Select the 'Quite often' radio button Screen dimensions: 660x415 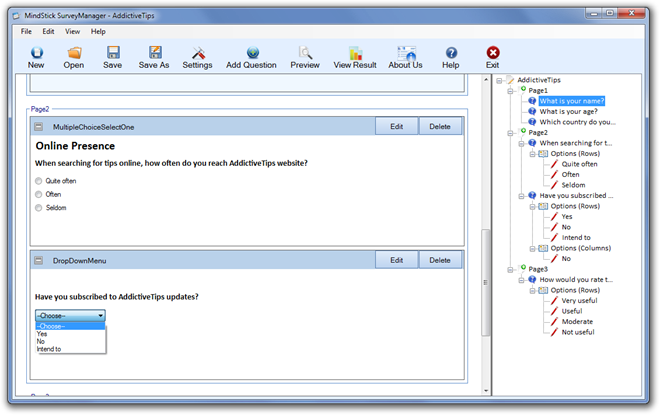(x=39, y=181)
